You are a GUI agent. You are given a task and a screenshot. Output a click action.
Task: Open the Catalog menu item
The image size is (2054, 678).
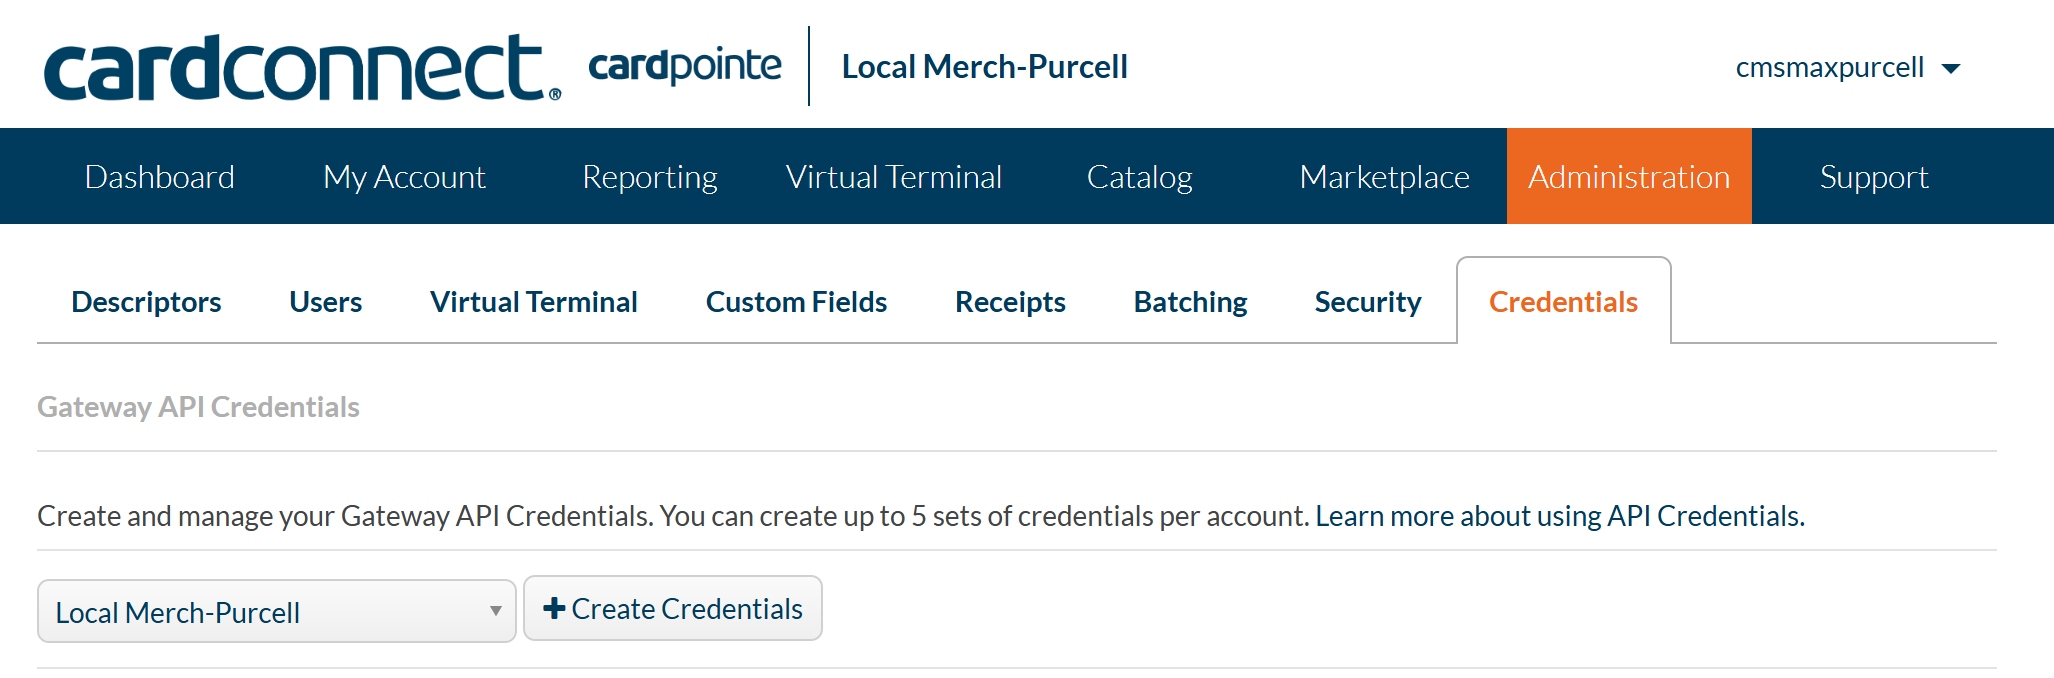[1139, 177]
